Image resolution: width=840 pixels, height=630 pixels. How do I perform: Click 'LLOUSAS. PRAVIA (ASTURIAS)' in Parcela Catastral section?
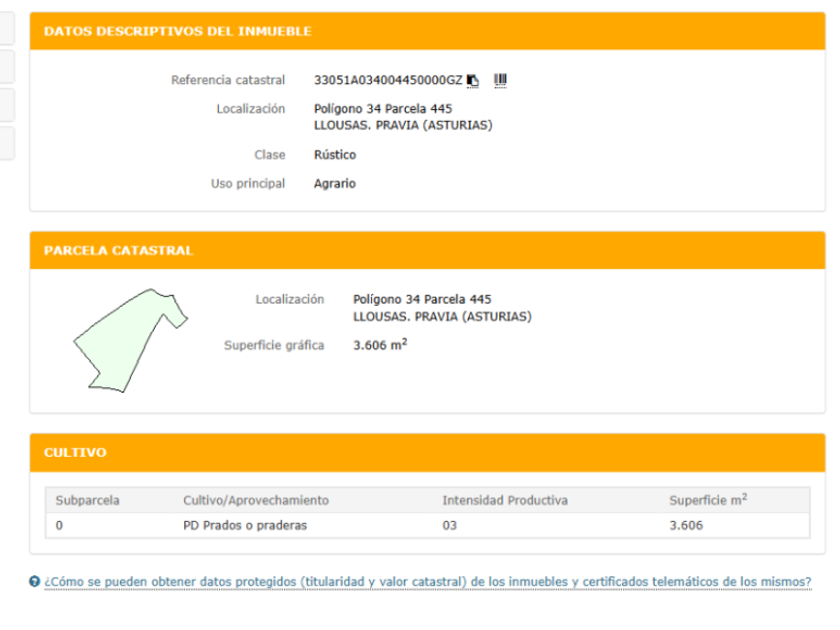click(x=442, y=317)
